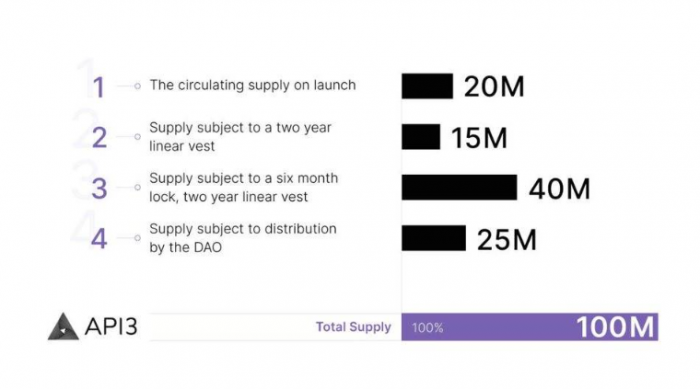Click the API3 triangle logo icon
The height and width of the screenshot is (389, 700).
coord(63,326)
